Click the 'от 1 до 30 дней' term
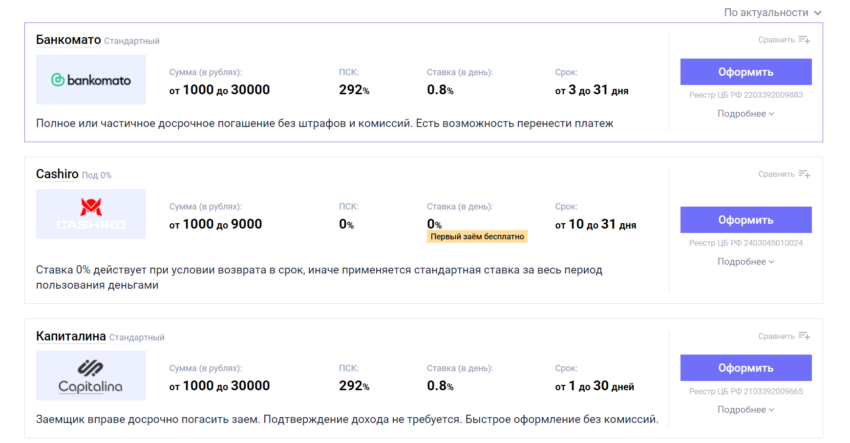The height and width of the screenshot is (443, 850). [594, 386]
